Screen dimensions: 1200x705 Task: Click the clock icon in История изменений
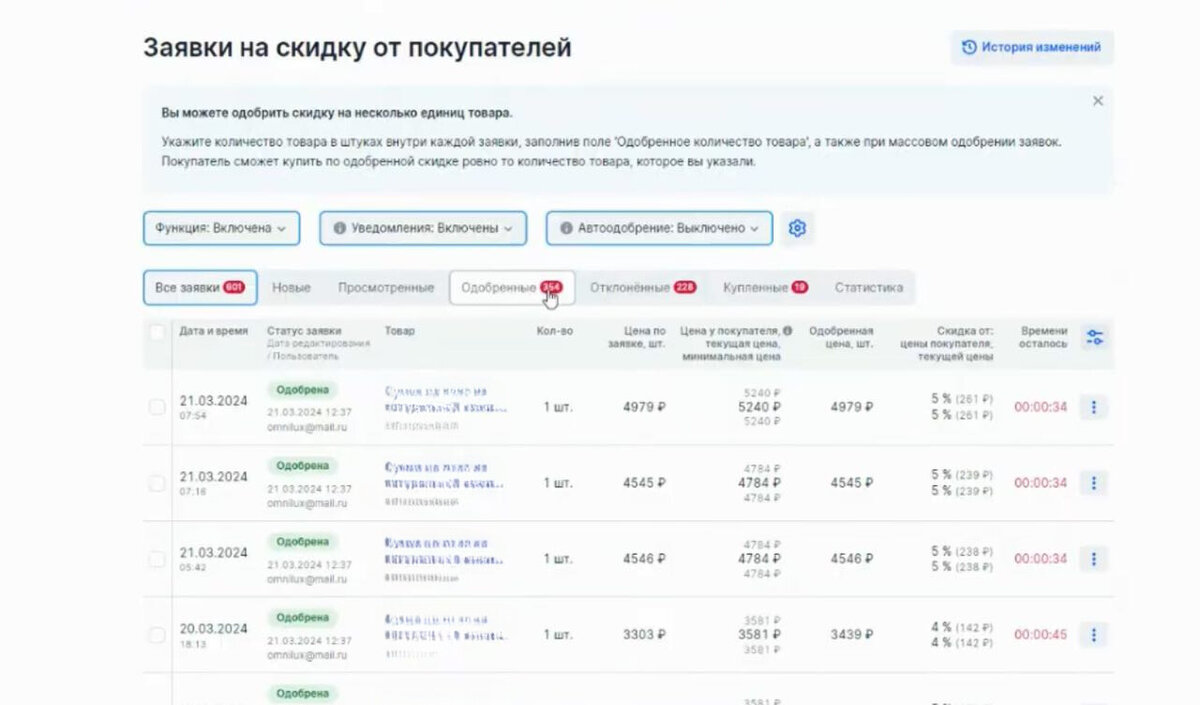[966, 47]
